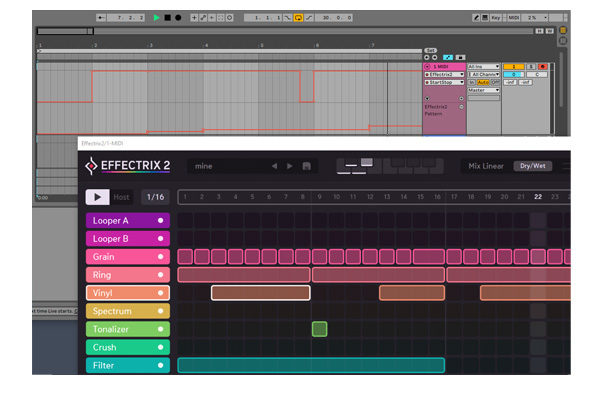
Task: Go to previous preset with left arrow
Action: click(x=274, y=166)
